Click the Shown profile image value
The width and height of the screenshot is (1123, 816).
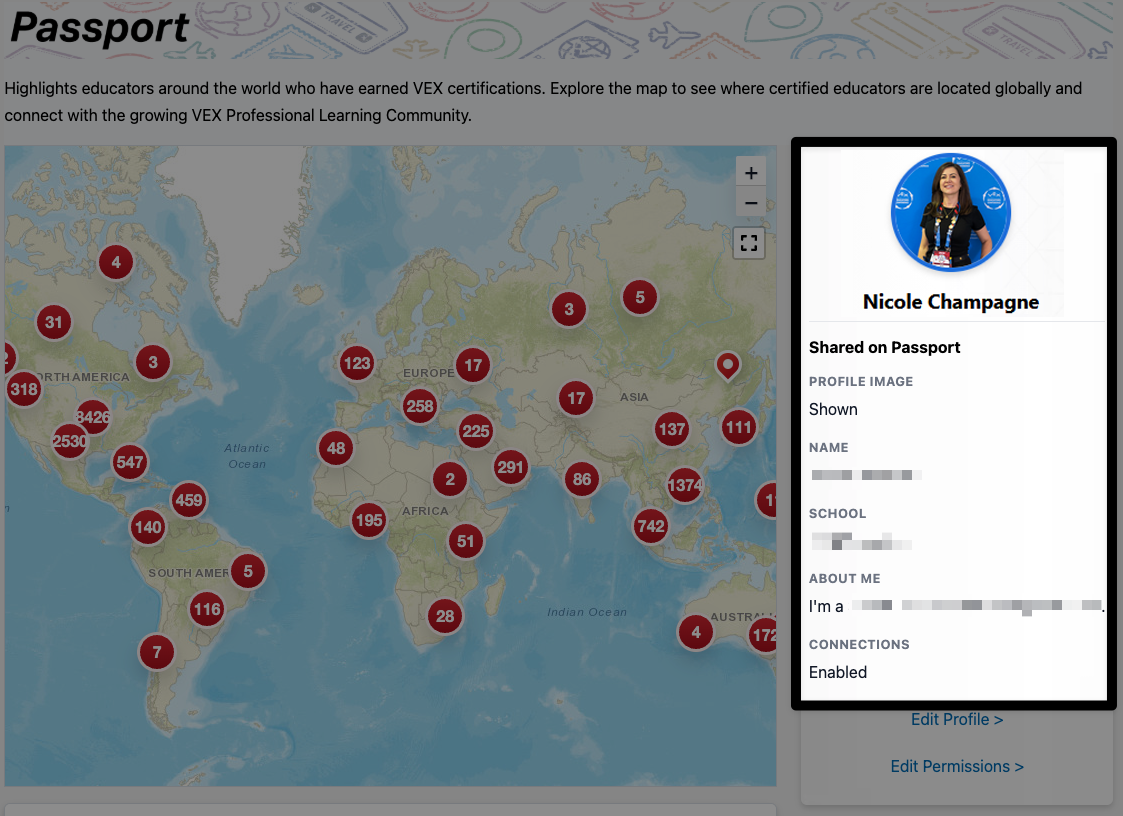coord(833,409)
